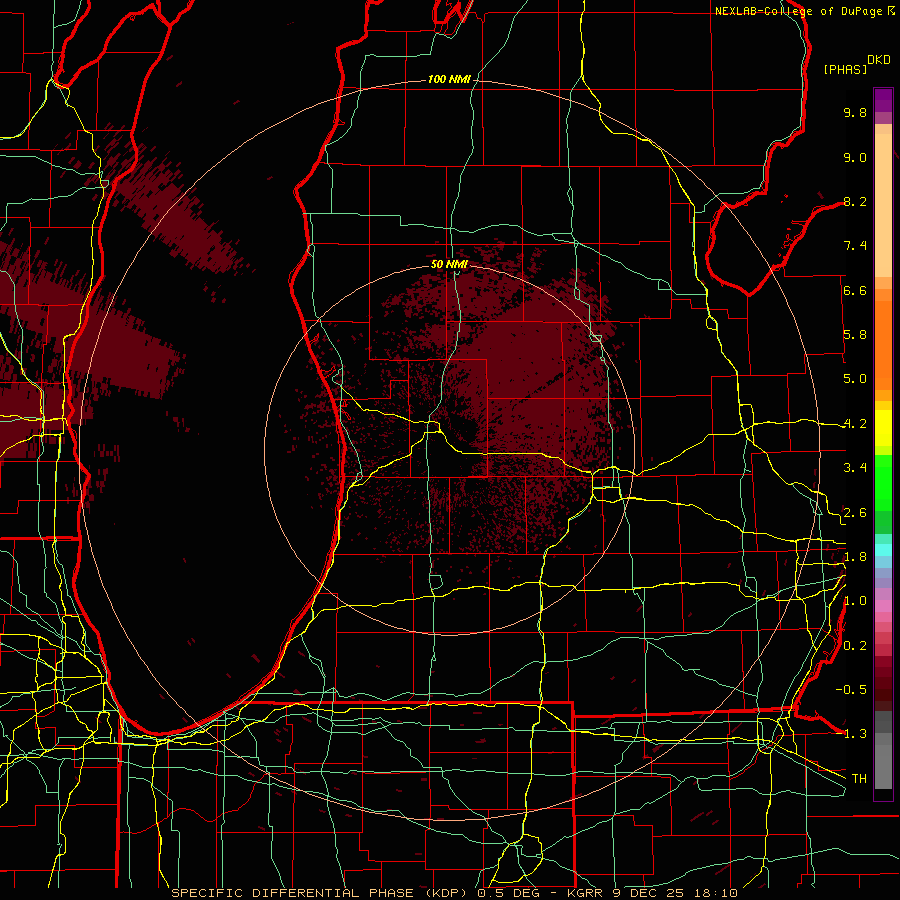This screenshot has height=900, width=900.
Task: Click the "50 NMI" range ring label
Action: pos(449,265)
